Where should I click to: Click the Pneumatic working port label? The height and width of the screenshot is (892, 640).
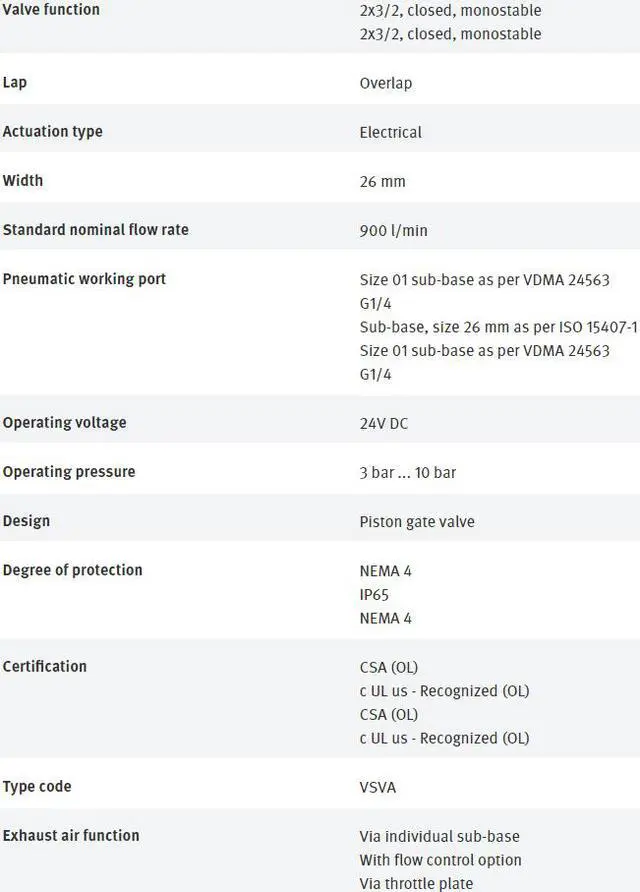[x=84, y=279]
